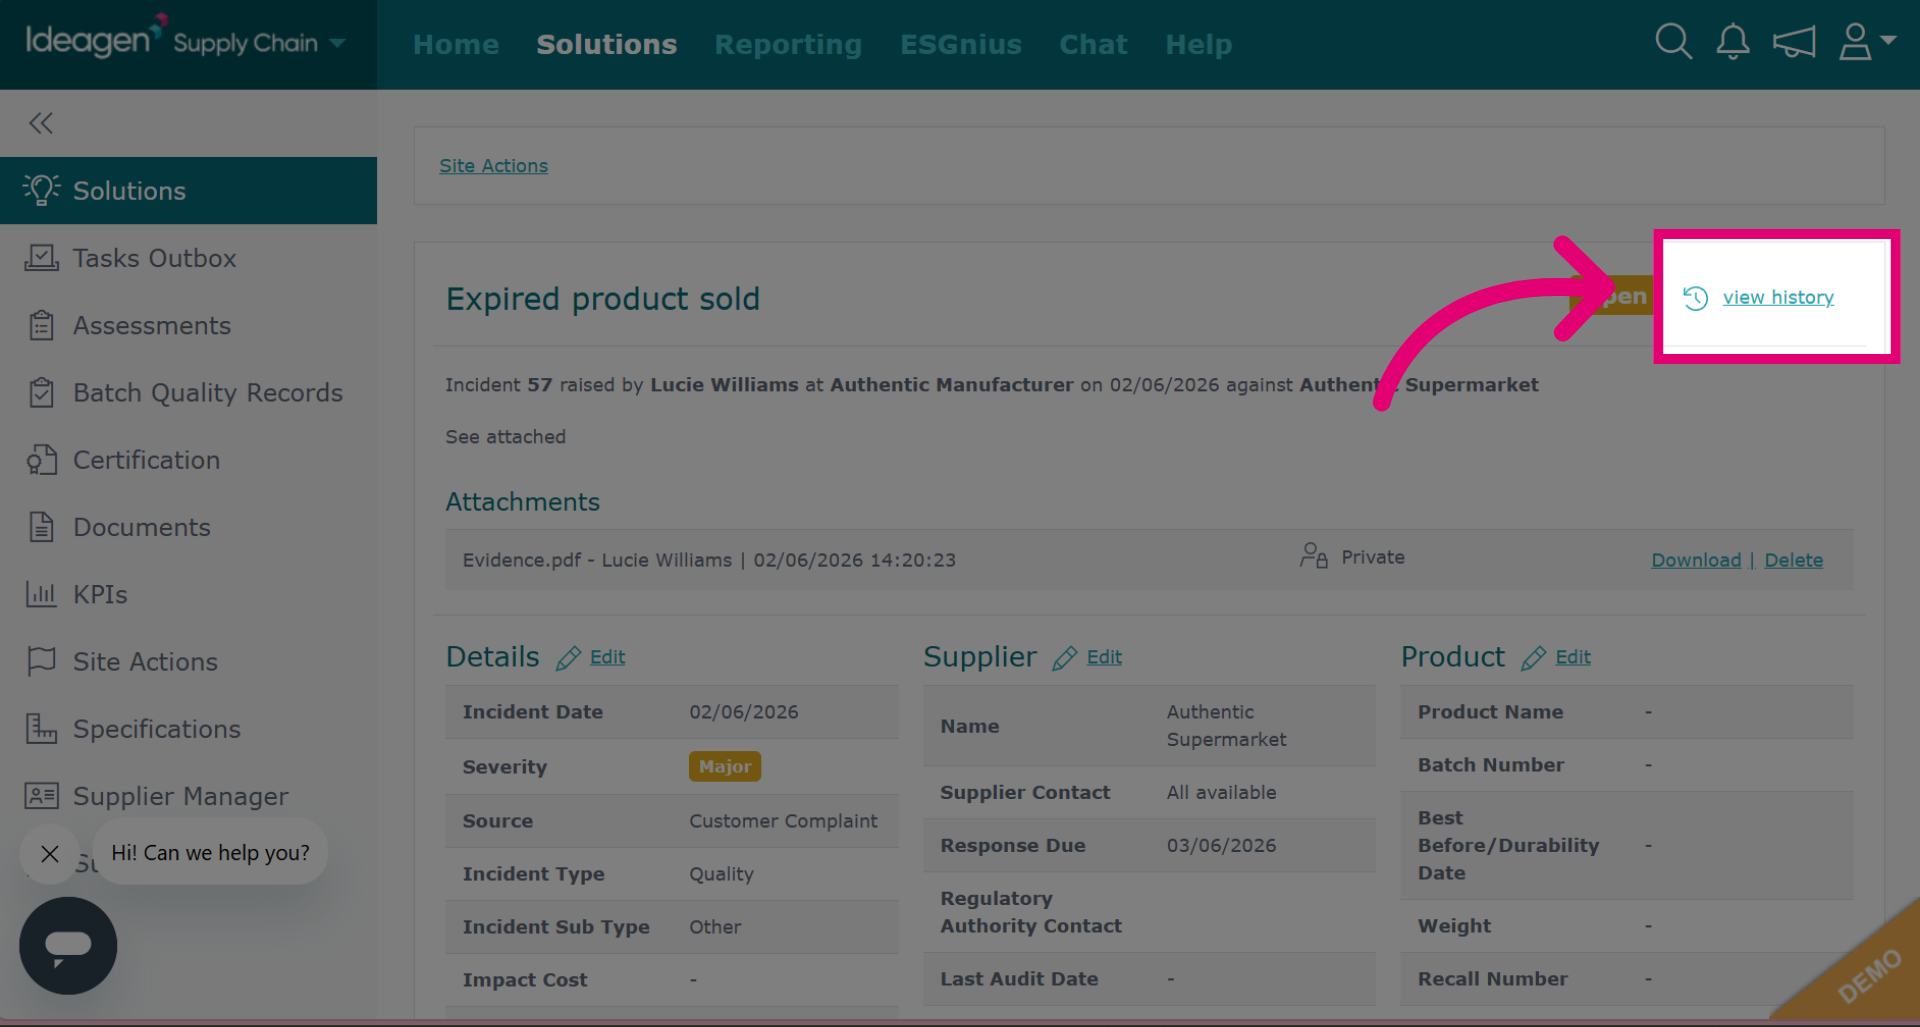Click the Product section Edit link
1920x1027 pixels.
[1573, 657]
